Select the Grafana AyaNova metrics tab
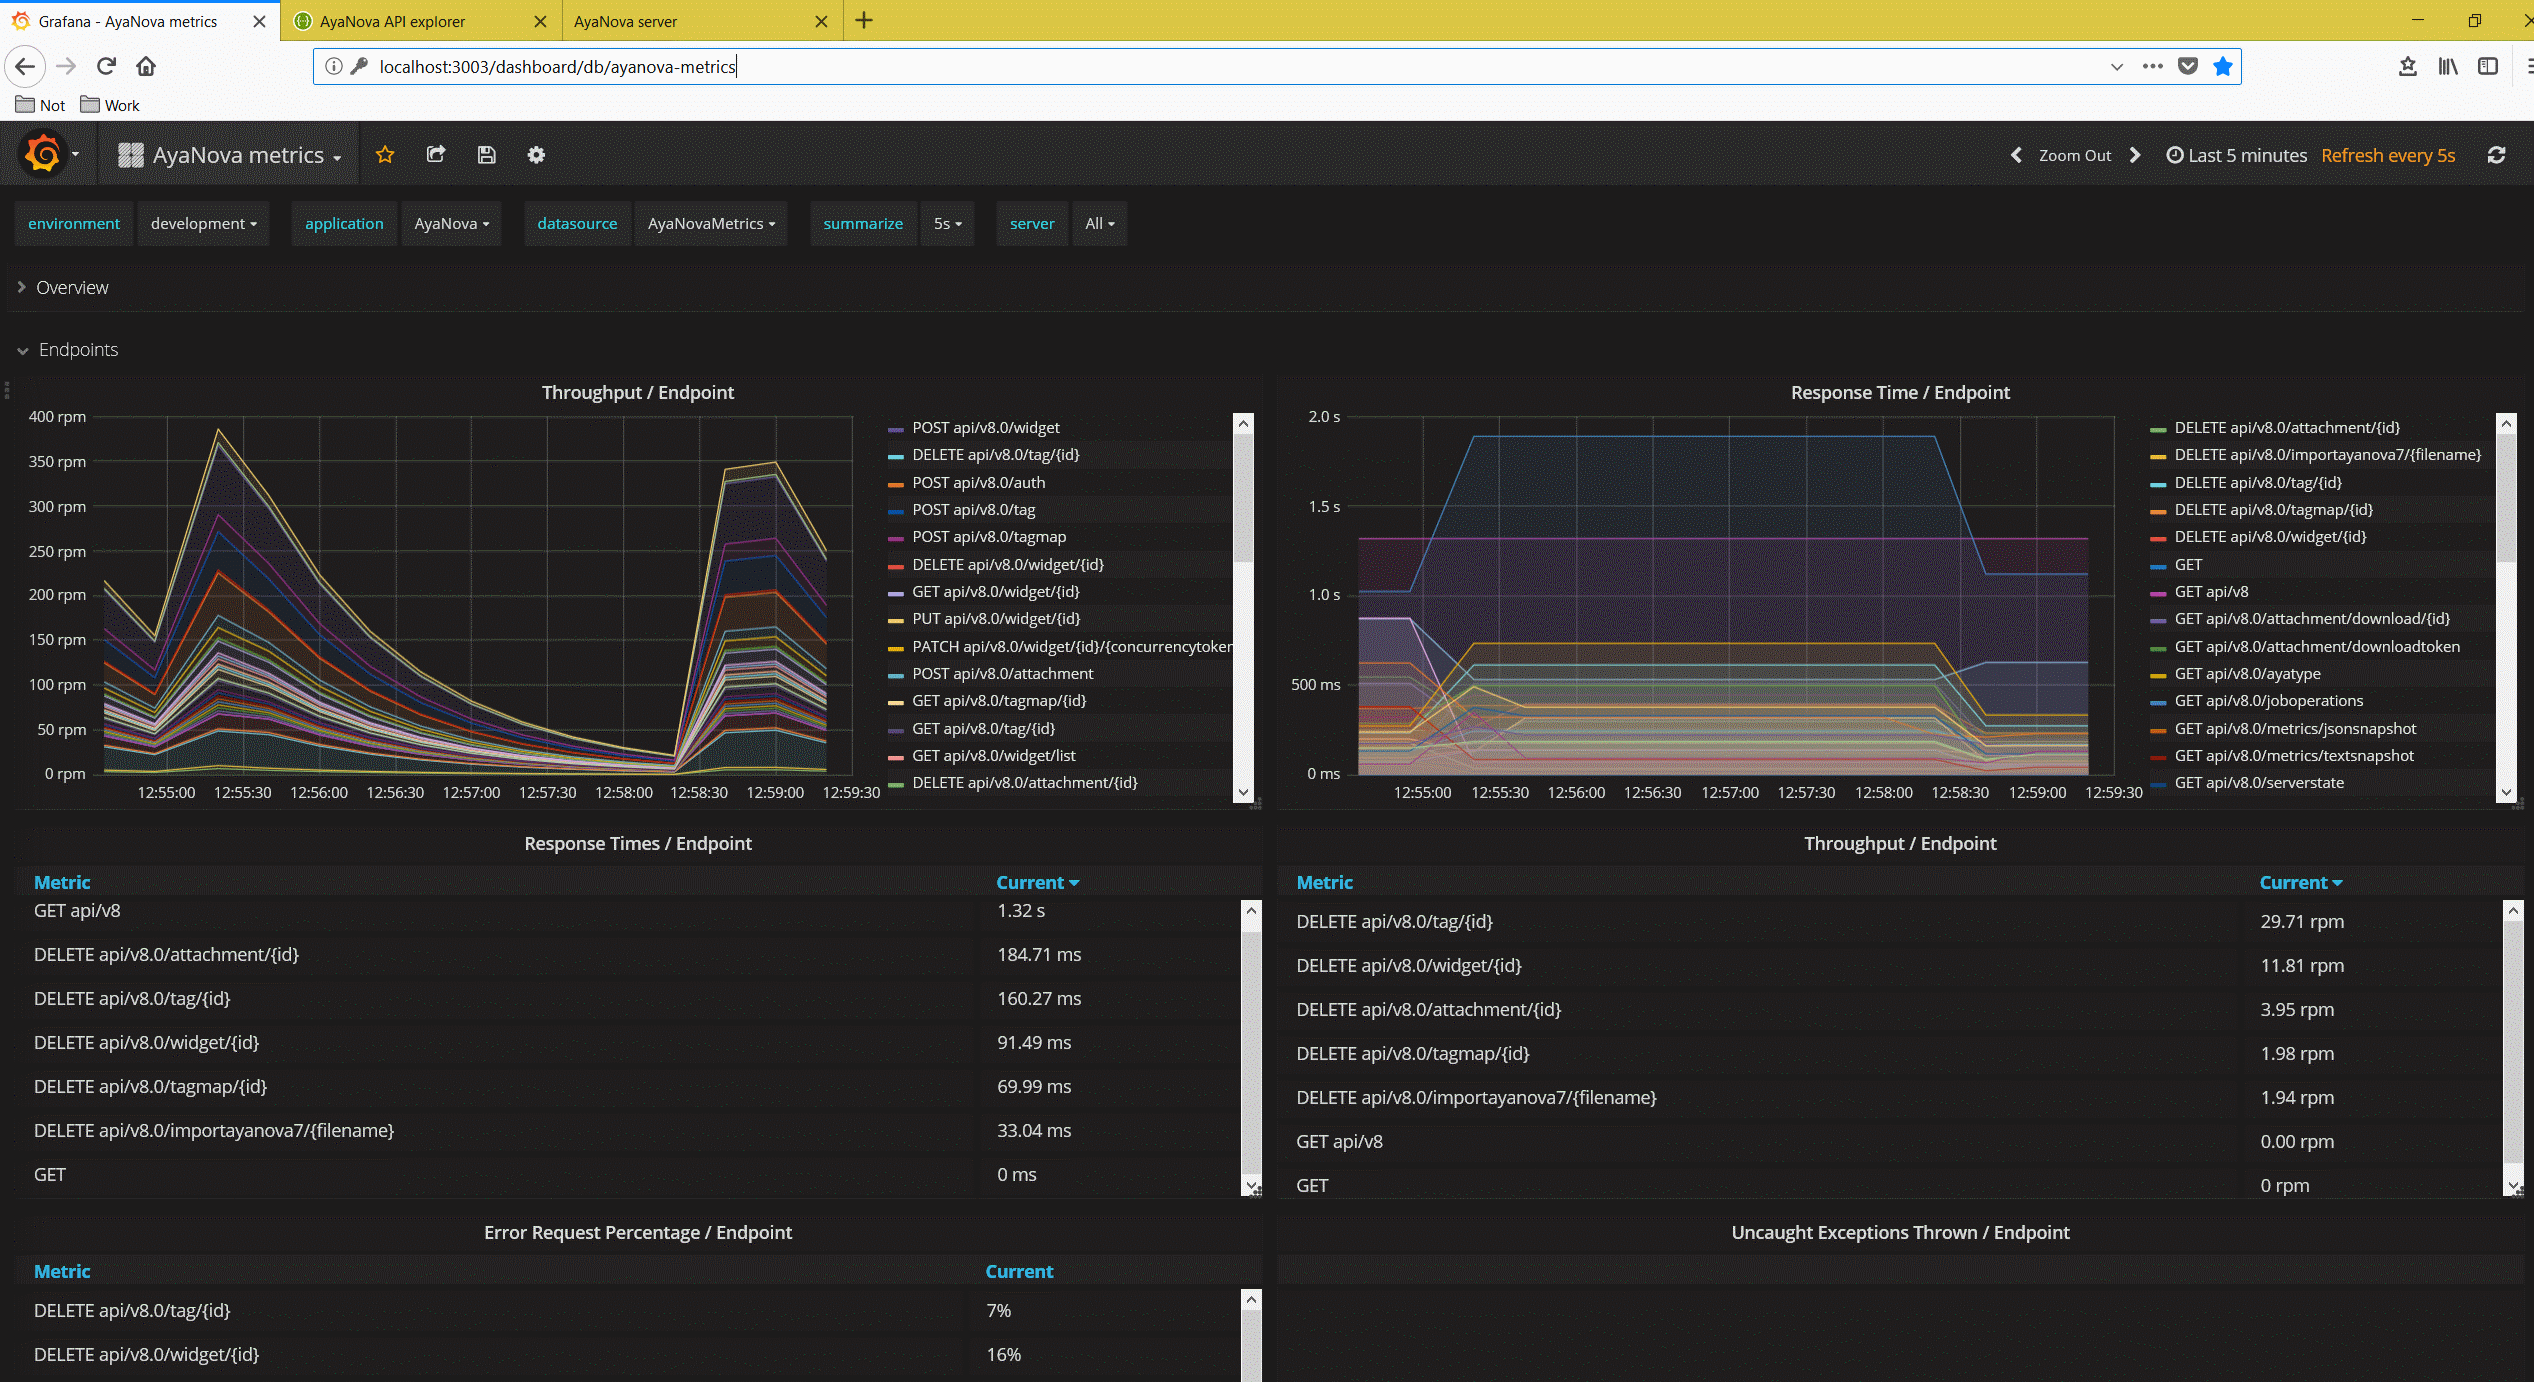The image size is (2534, 1382). point(140,21)
